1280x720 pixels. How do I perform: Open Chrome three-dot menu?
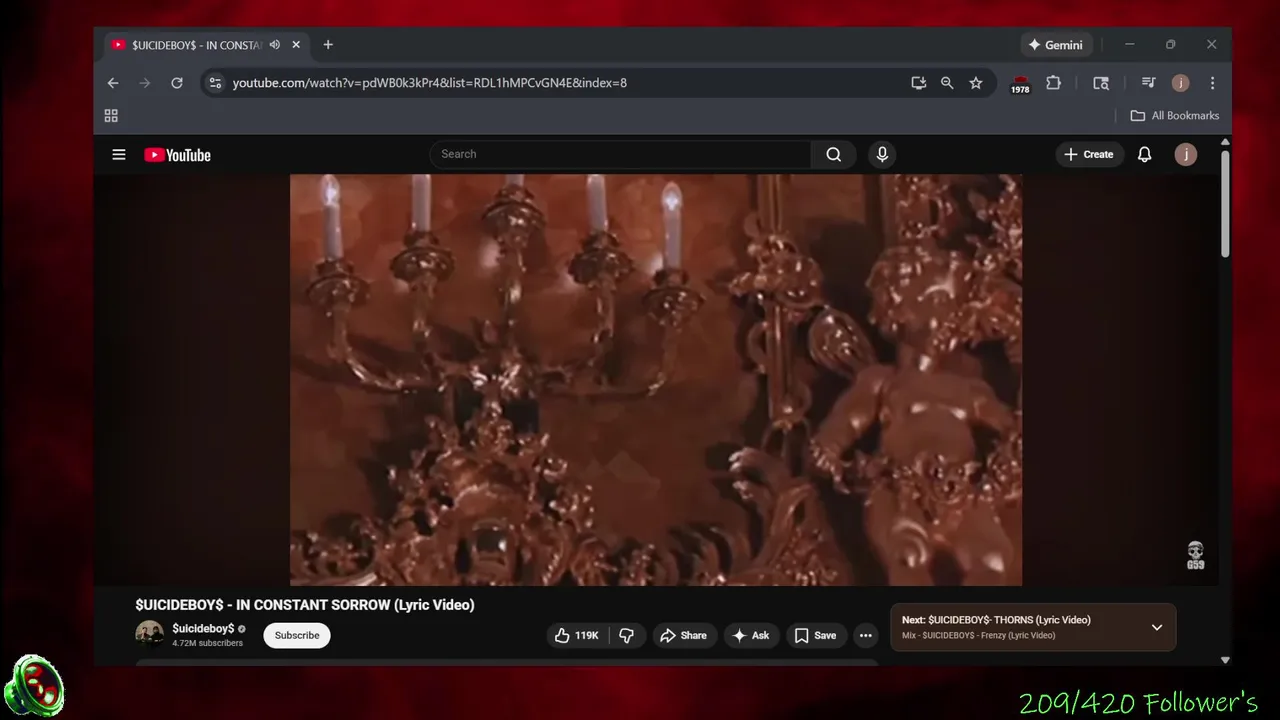1212,83
